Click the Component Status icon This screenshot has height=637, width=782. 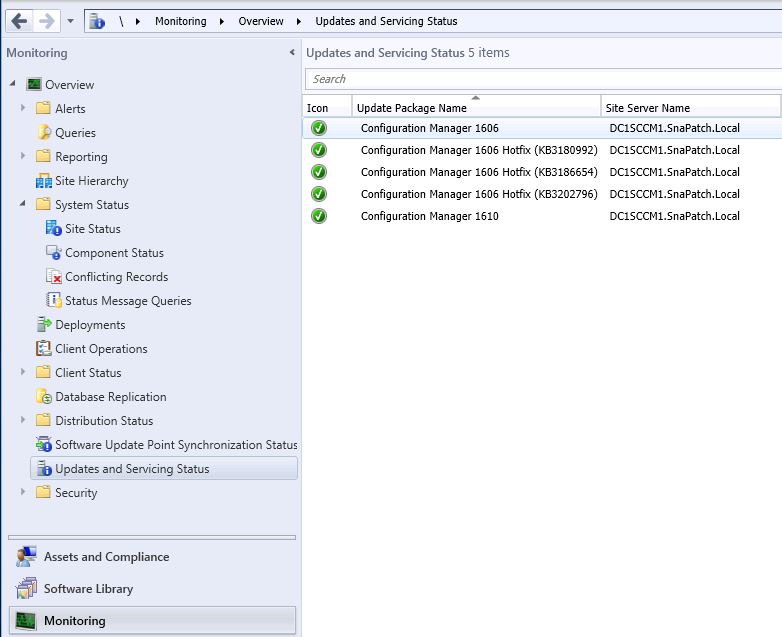pos(53,252)
